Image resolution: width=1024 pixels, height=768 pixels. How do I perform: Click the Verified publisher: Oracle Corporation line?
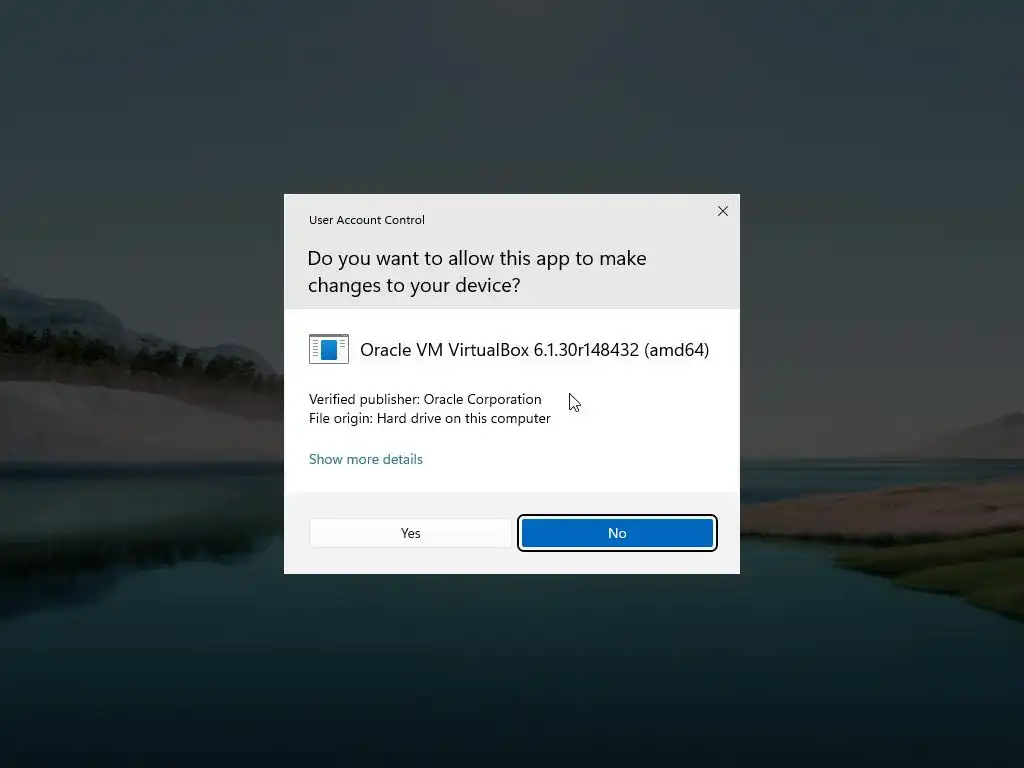[x=425, y=399]
